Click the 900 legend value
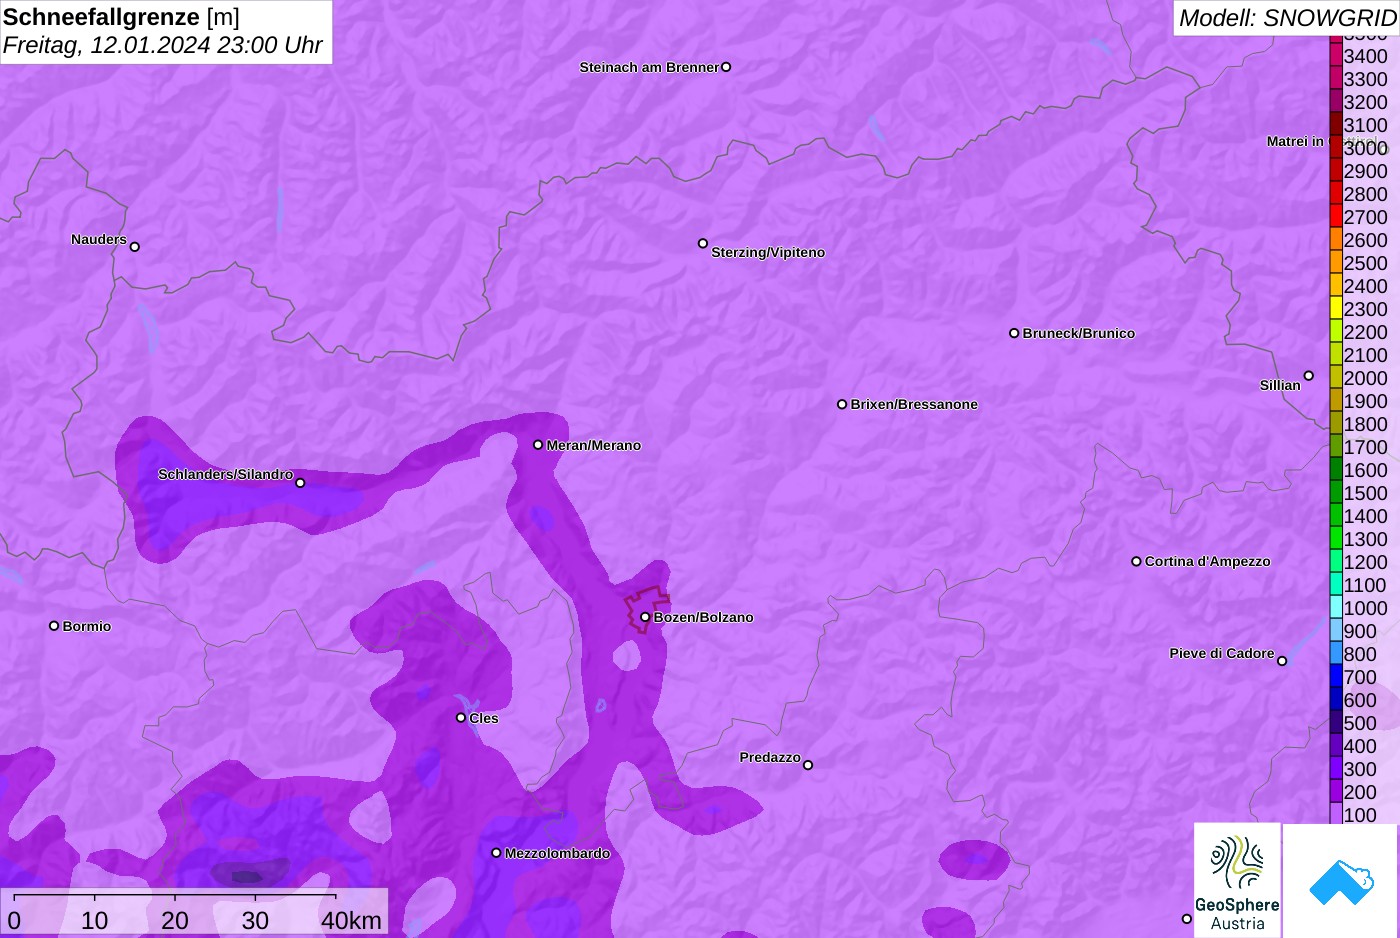Screen dimensions: 1400x938 [1361, 631]
